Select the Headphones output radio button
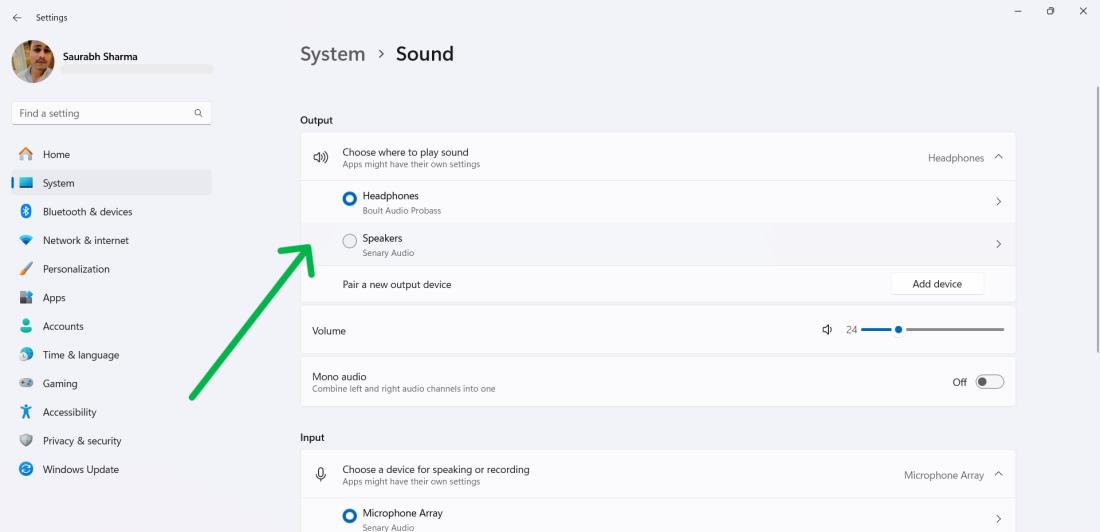The width and height of the screenshot is (1100, 532). (x=349, y=199)
